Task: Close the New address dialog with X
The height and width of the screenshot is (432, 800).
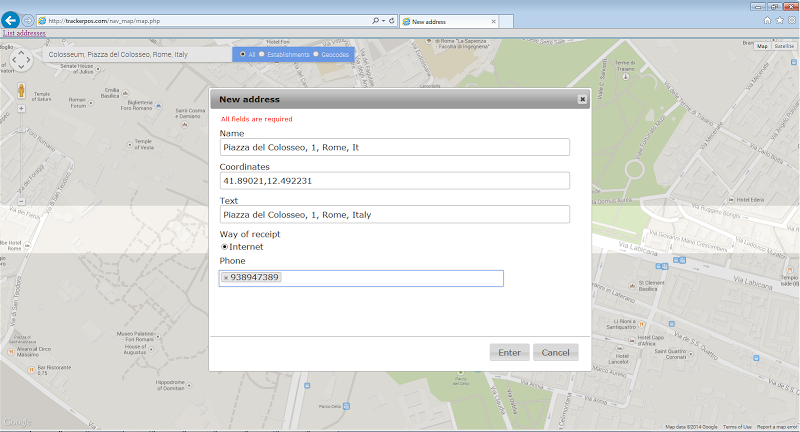Action: pos(582,99)
